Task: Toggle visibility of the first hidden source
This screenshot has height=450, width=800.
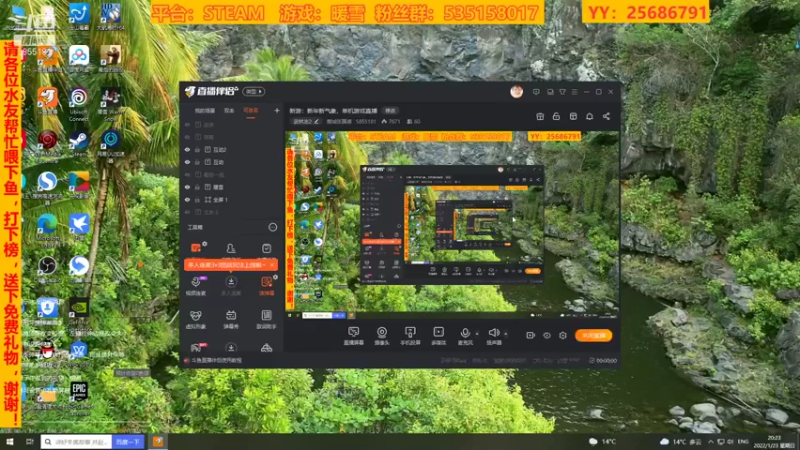Action: tap(187, 124)
